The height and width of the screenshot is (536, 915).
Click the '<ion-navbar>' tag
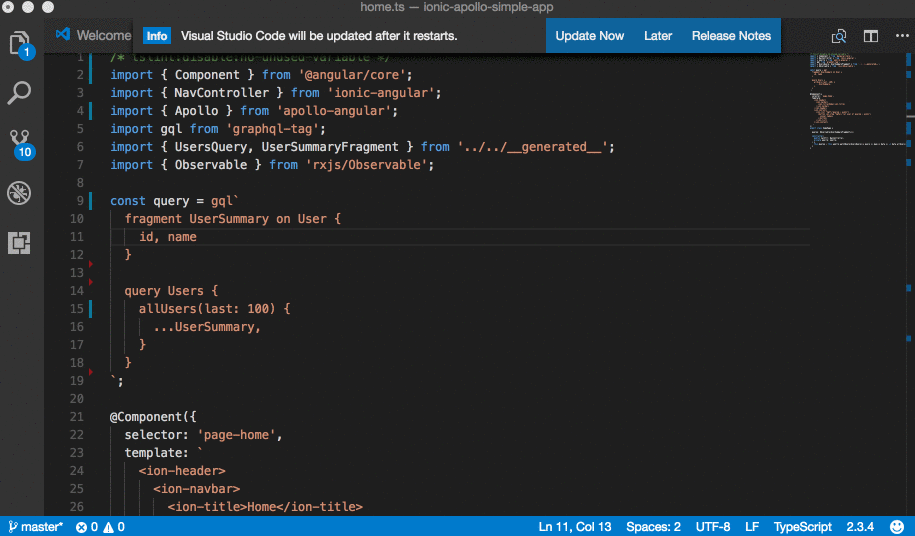[197, 489]
